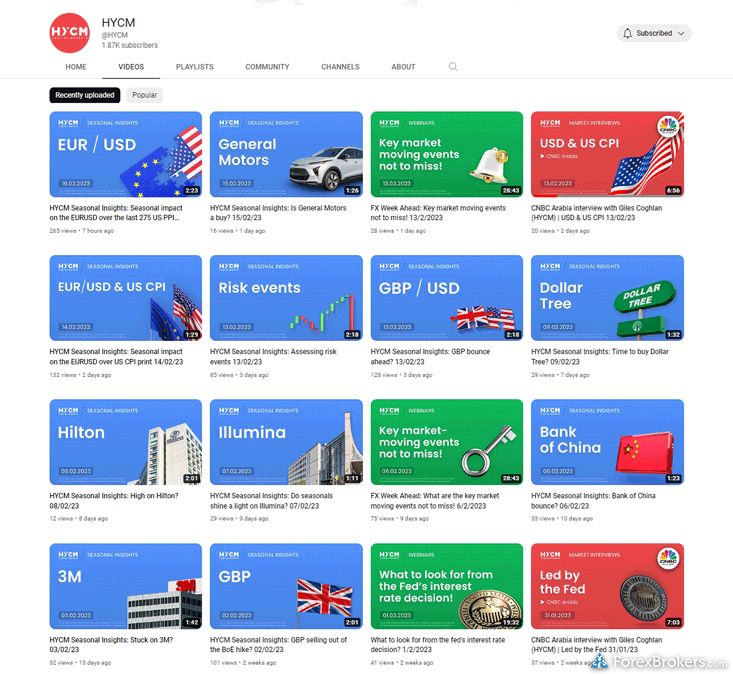Click '132 views • 2 days ago' text
This screenshot has width=733, height=674.
point(80,375)
